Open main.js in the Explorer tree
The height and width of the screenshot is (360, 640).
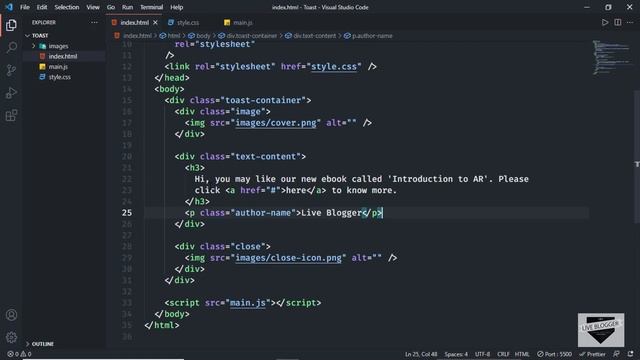58,67
